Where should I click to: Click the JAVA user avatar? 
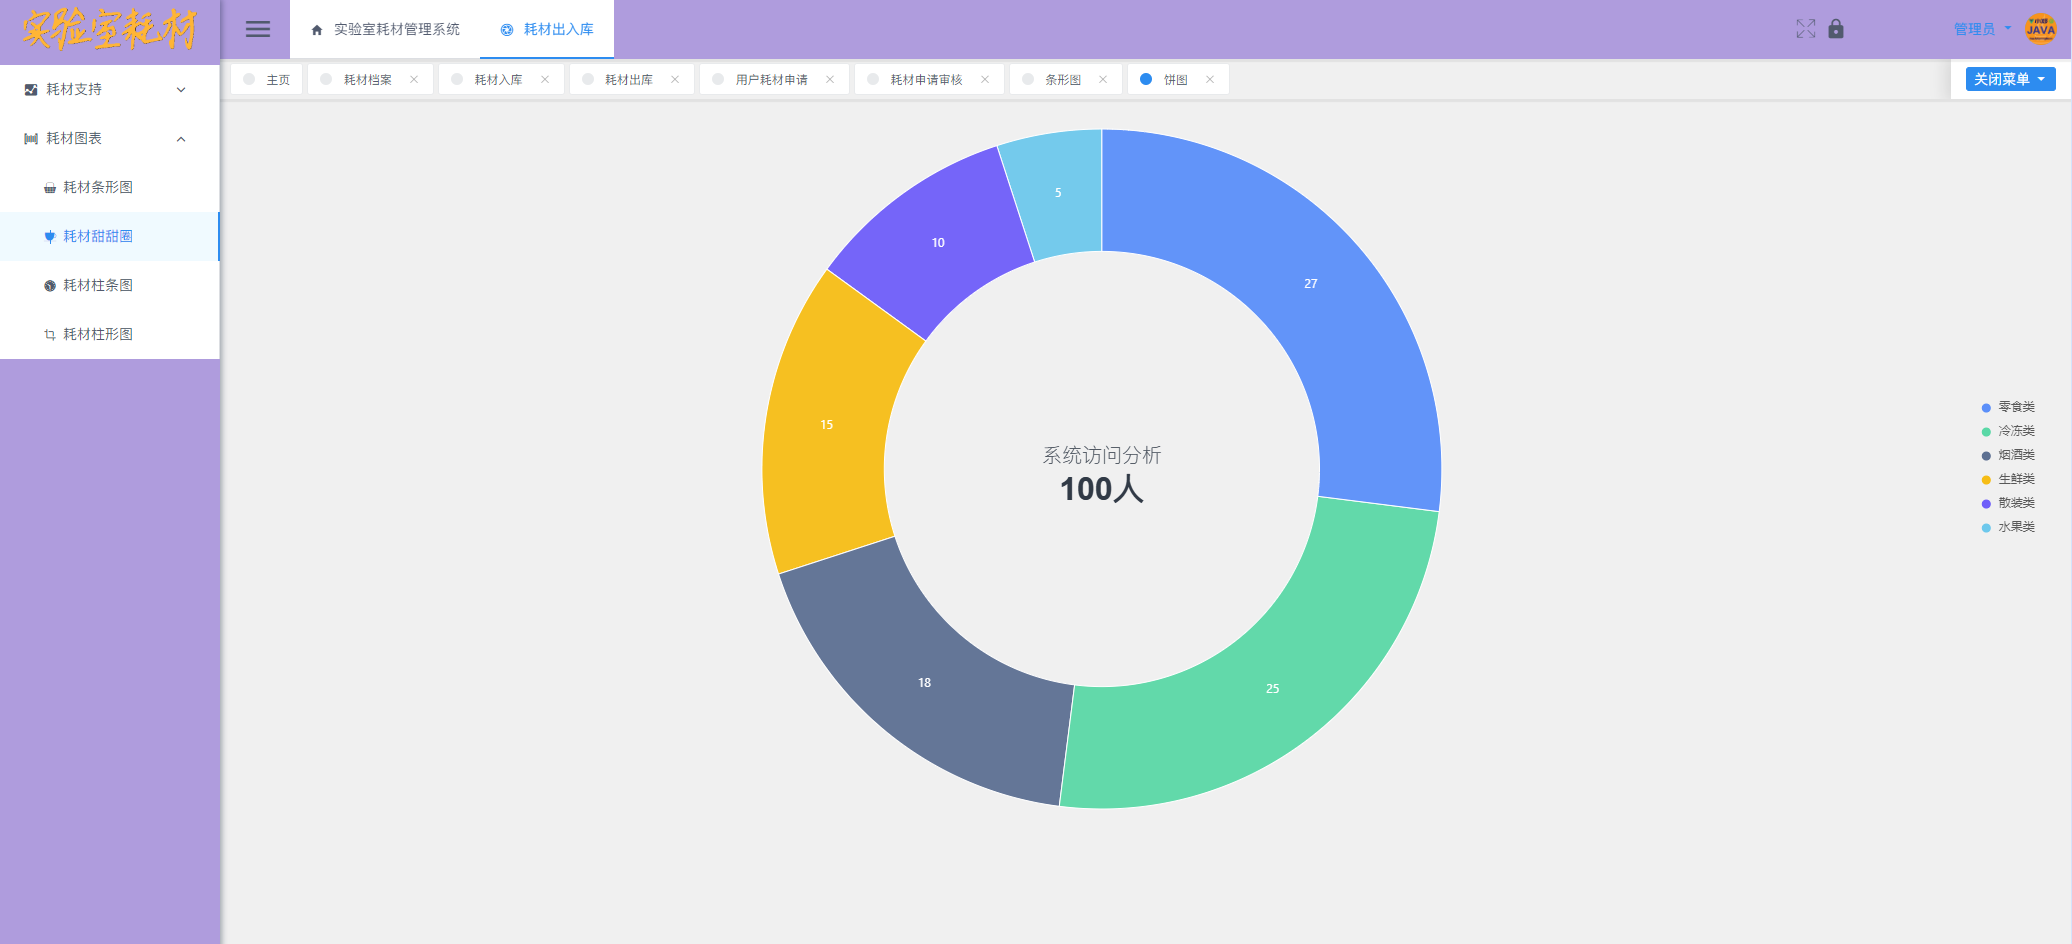tap(2040, 29)
